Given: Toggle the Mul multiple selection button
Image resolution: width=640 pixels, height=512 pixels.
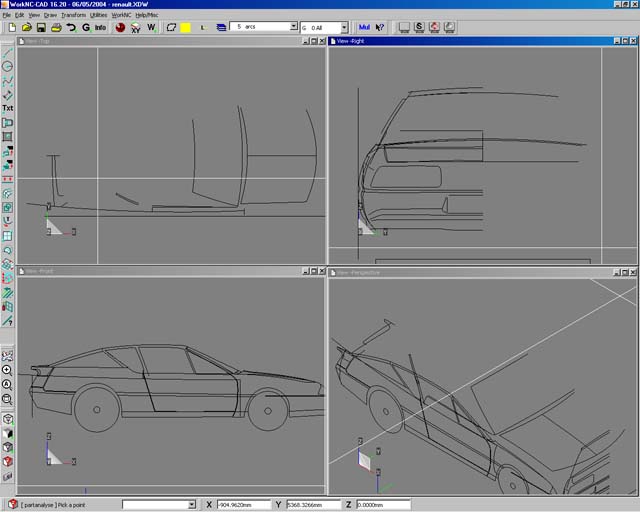Looking at the screenshot, I should (x=365, y=27).
